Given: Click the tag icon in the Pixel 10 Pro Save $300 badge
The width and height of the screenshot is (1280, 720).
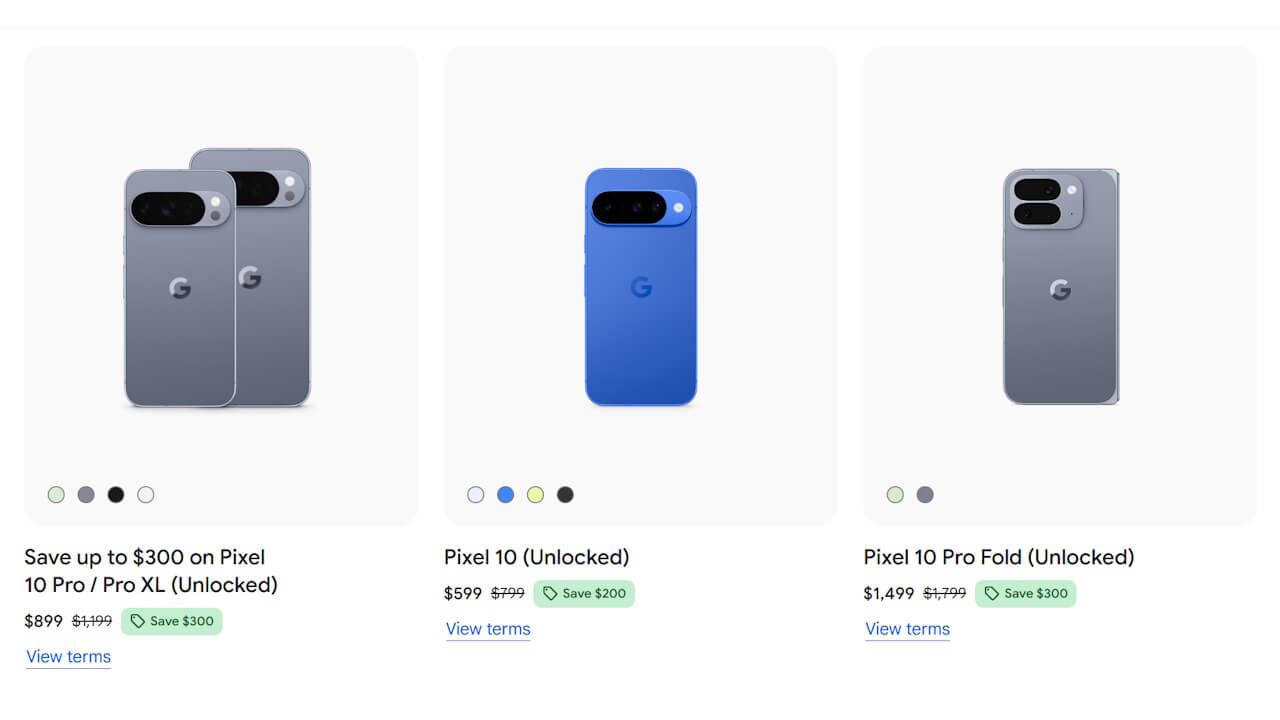Looking at the screenshot, I should tap(140, 621).
